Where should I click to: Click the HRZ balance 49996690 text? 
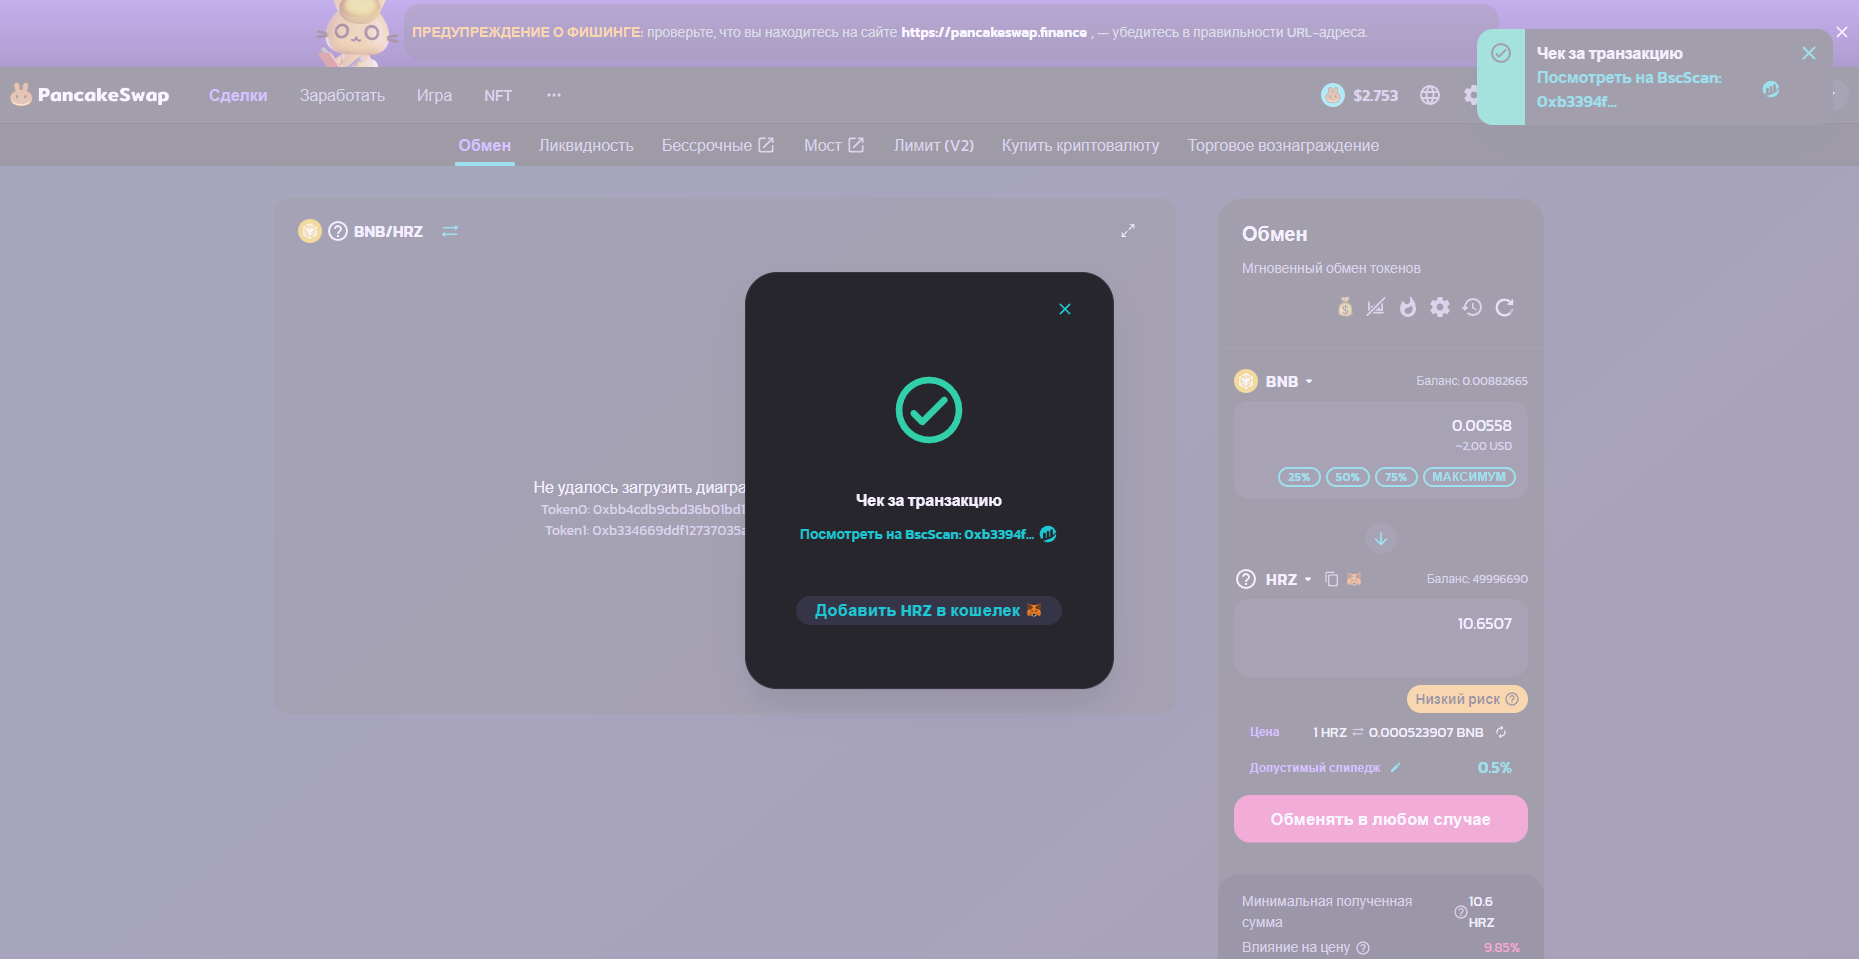tap(1477, 579)
